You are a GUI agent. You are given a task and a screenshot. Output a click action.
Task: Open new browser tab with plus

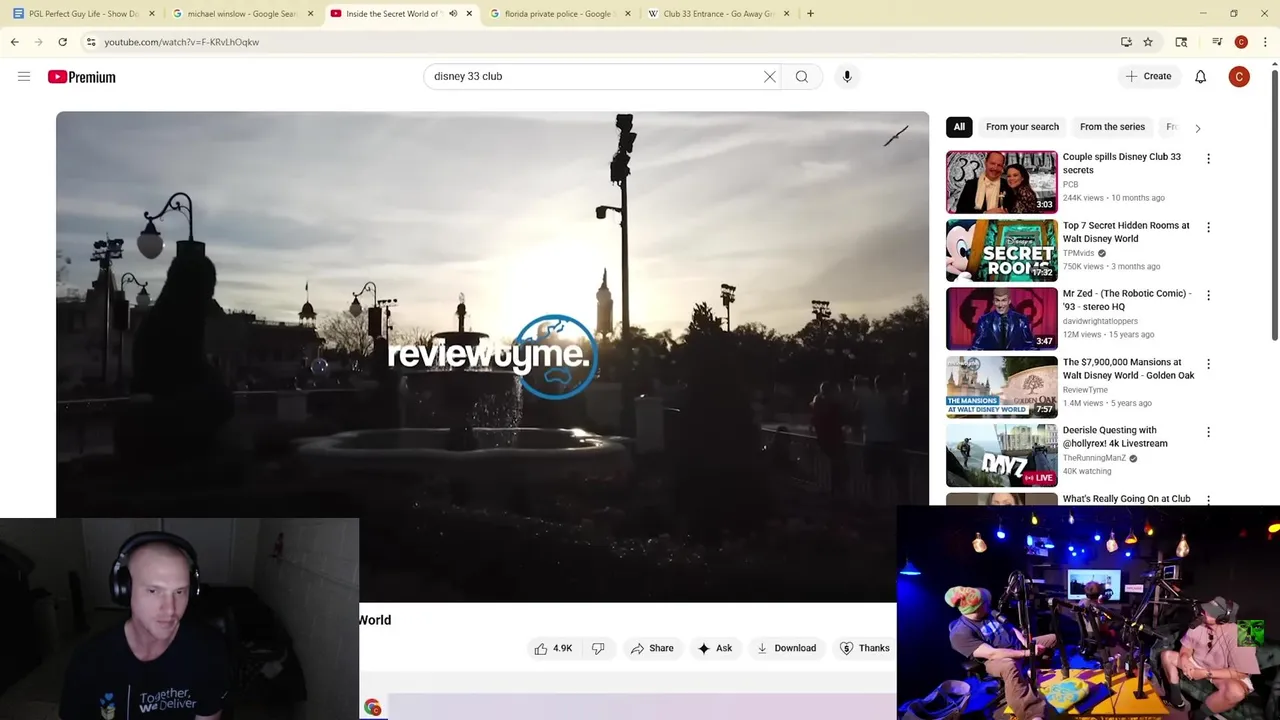coord(810,14)
